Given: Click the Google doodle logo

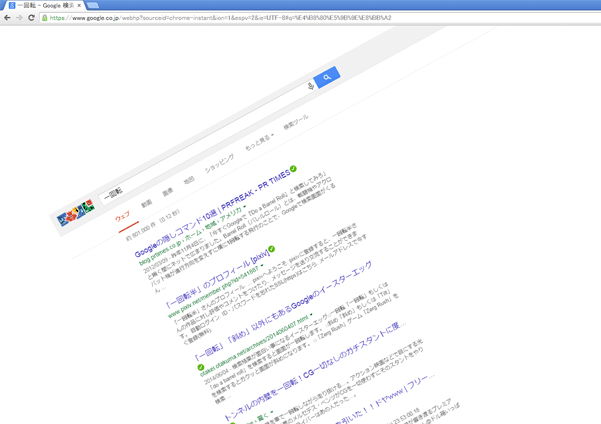Looking at the screenshot, I should [x=76, y=212].
